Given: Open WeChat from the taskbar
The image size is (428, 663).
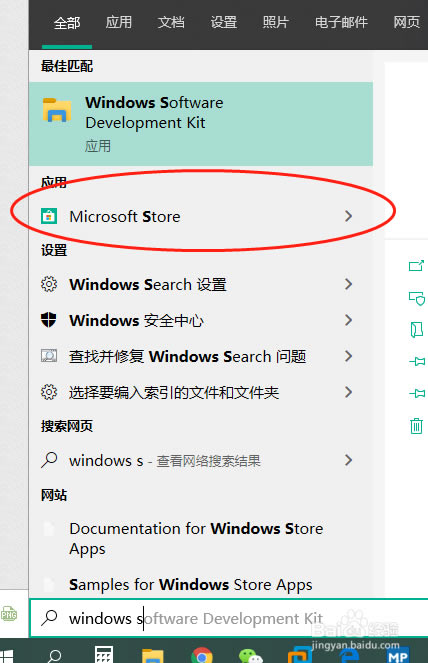Looking at the screenshot, I should click(x=250, y=656).
